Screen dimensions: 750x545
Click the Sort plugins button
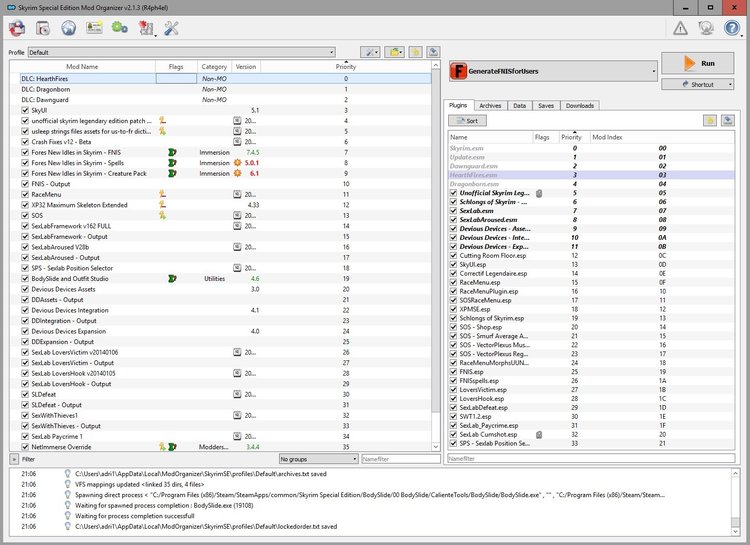click(x=467, y=121)
